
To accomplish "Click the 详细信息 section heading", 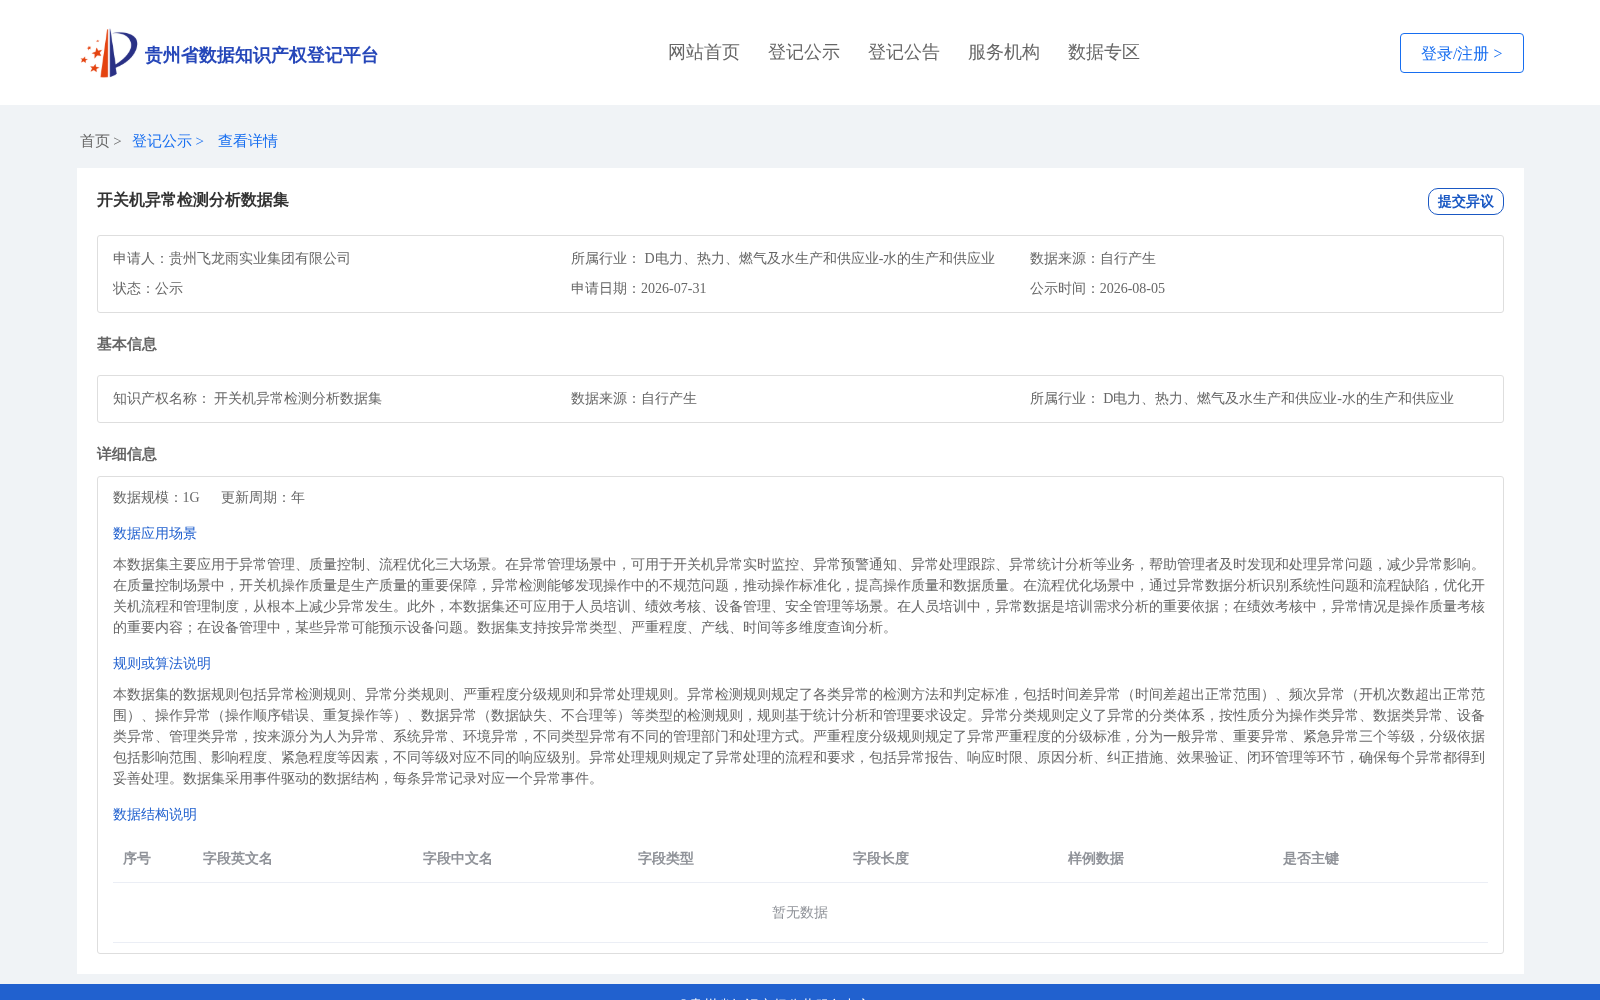I will (x=127, y=454).
